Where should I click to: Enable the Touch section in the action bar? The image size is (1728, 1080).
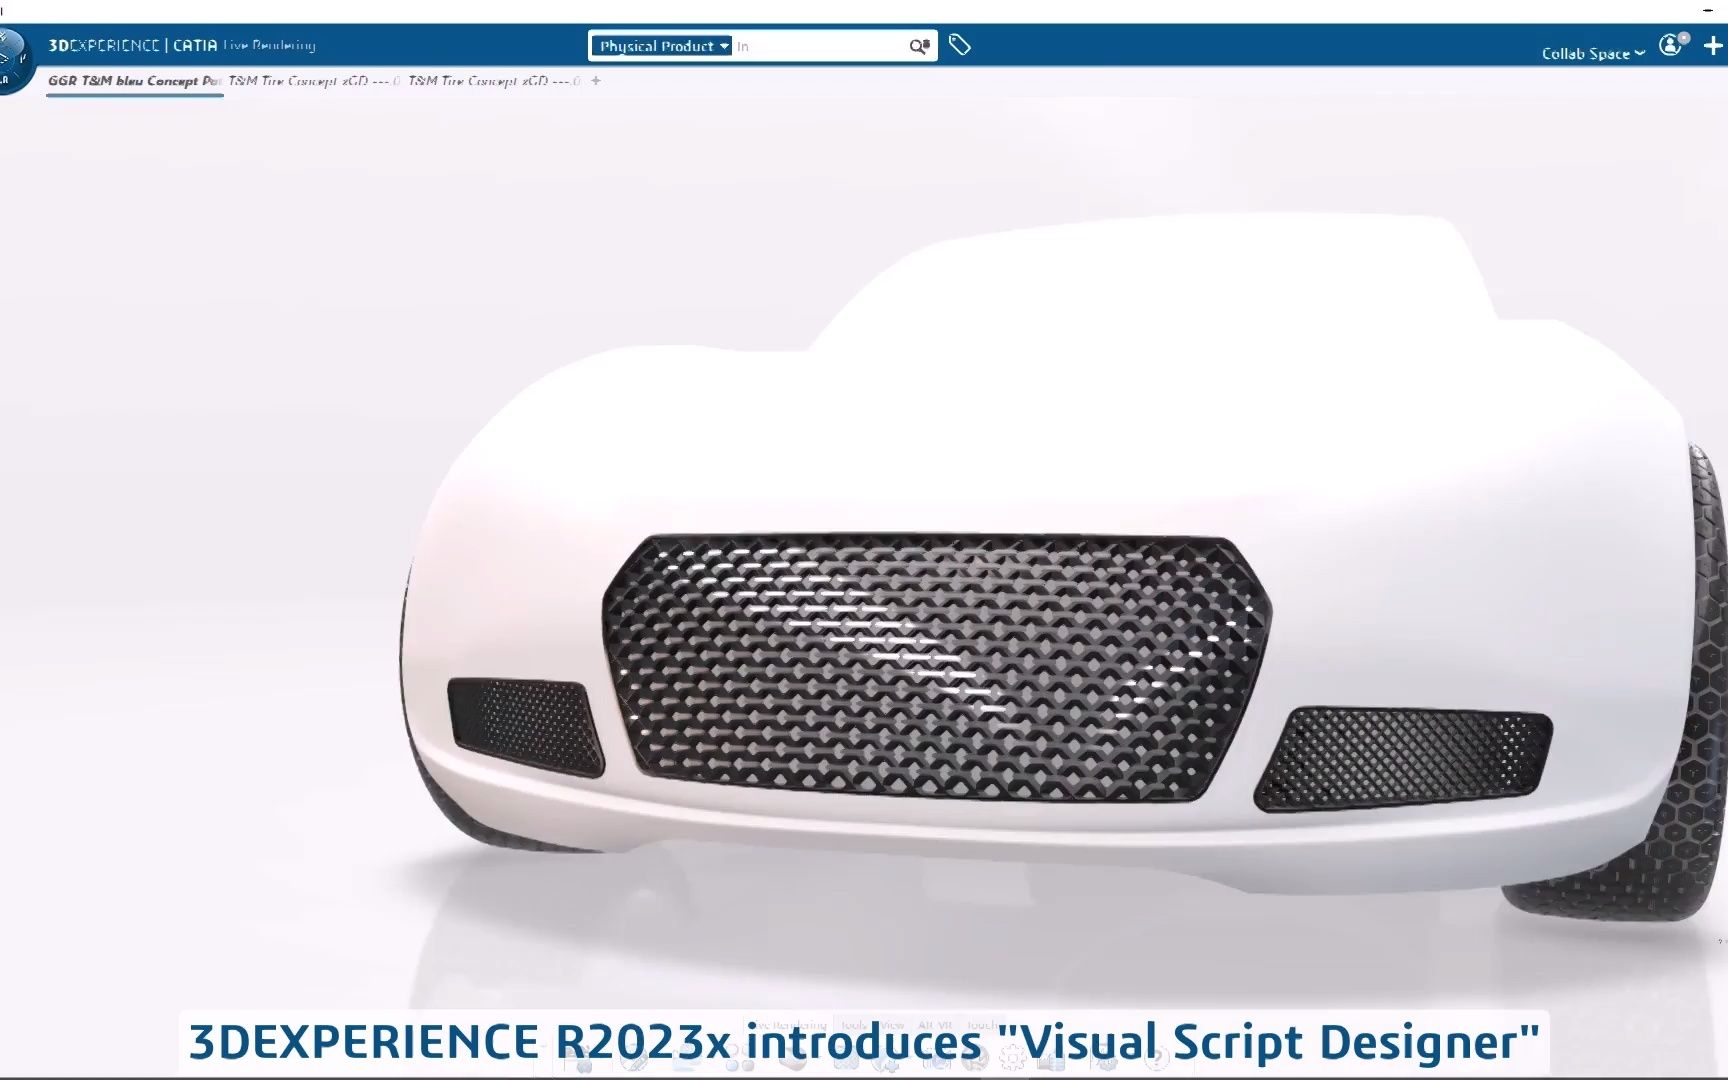click(x=982, y=1024)
